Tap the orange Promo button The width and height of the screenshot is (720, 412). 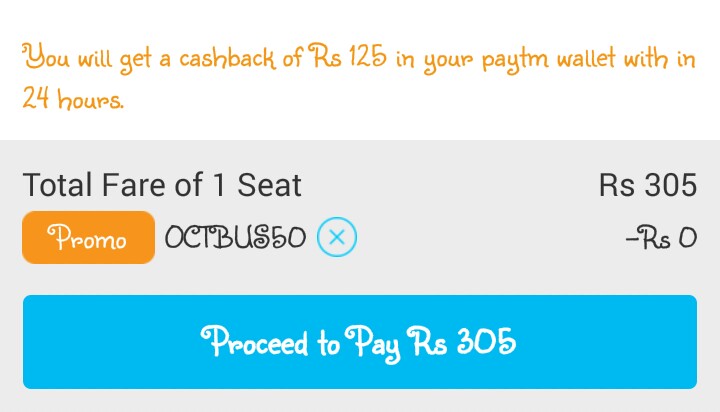tap(89, 238)
